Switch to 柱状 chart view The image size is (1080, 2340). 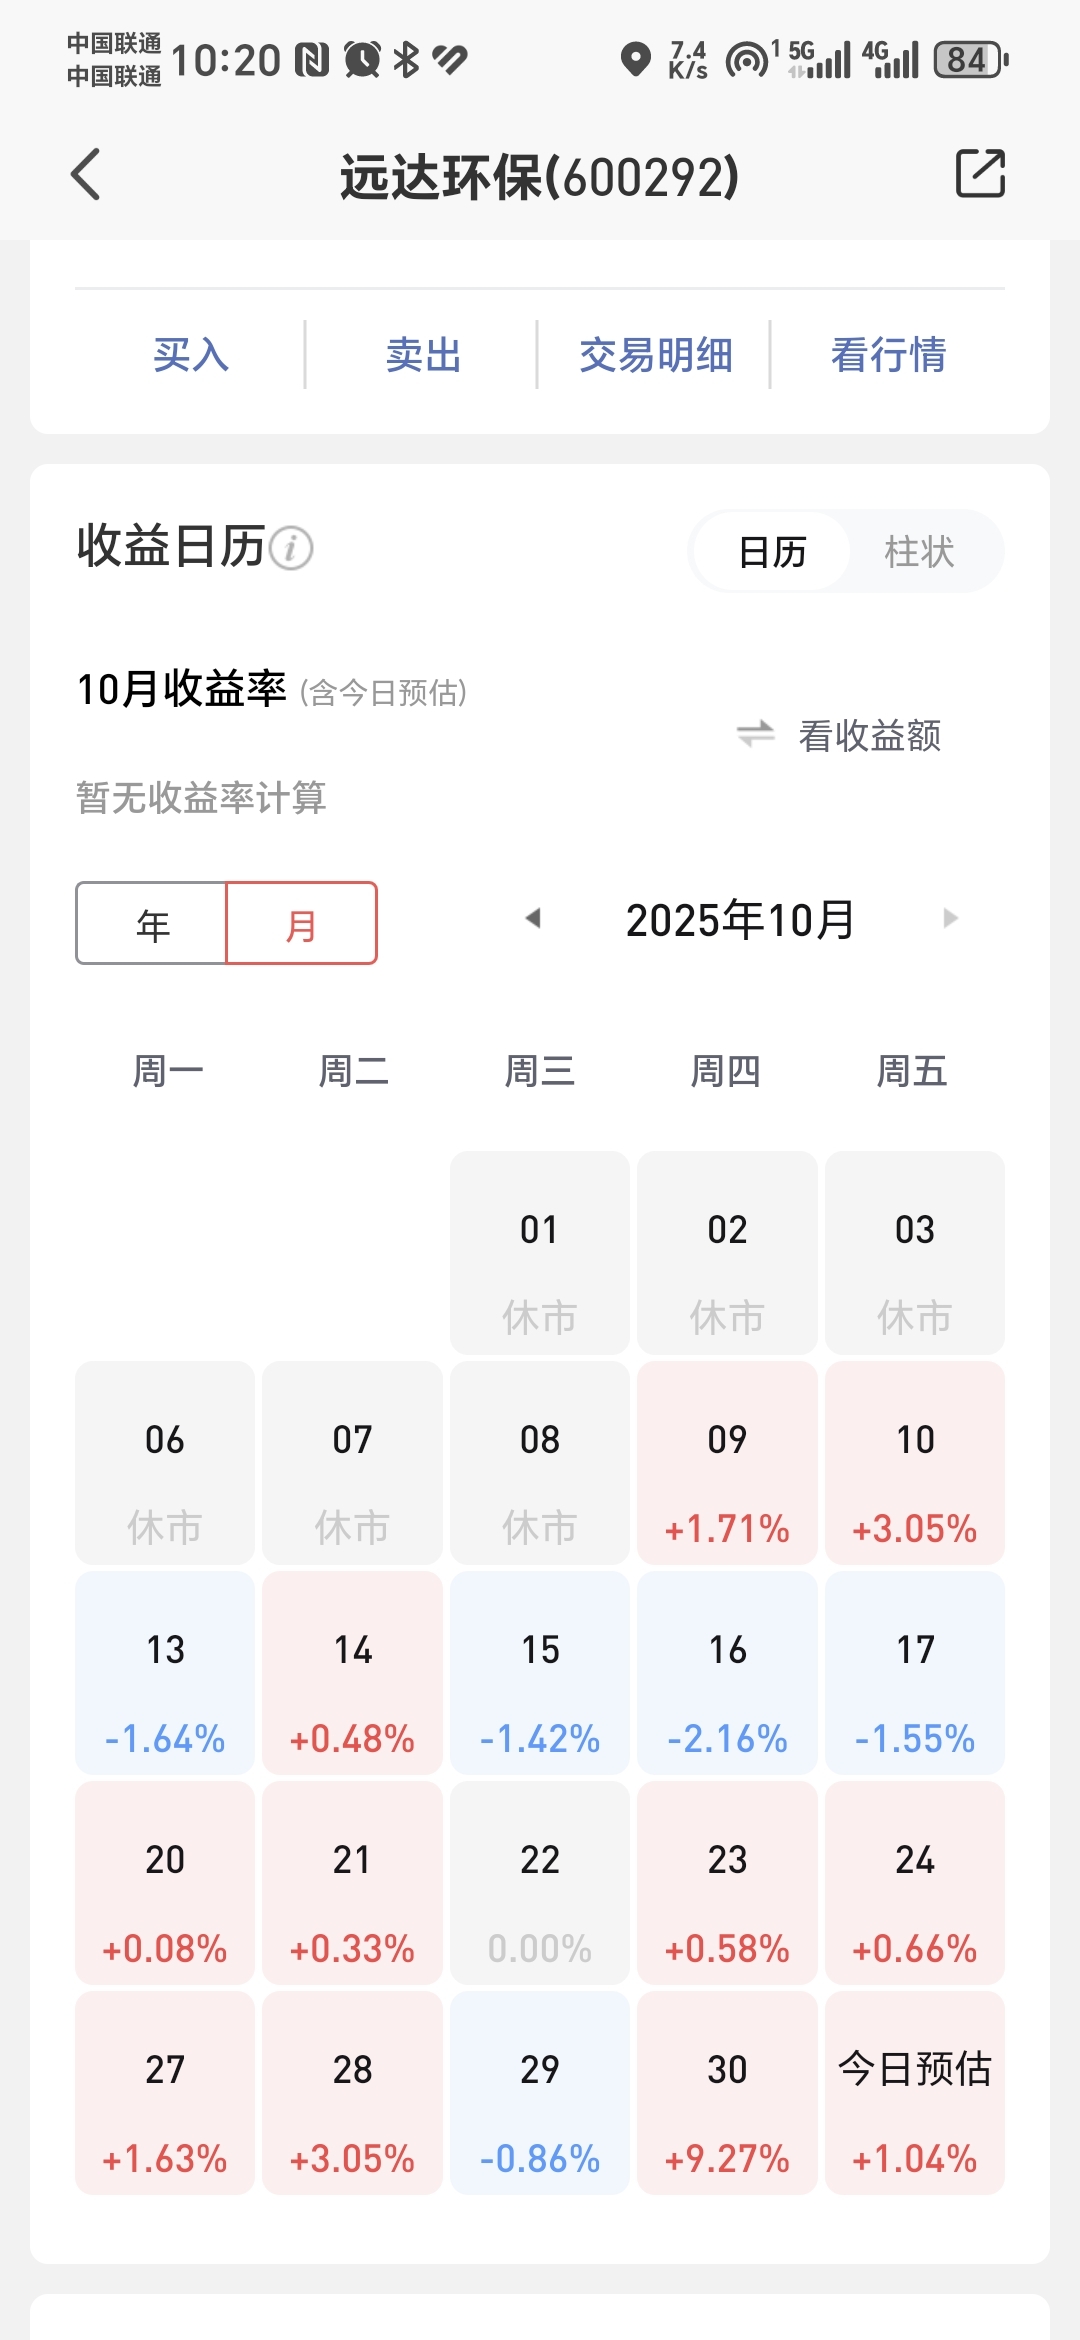(919, 552)
